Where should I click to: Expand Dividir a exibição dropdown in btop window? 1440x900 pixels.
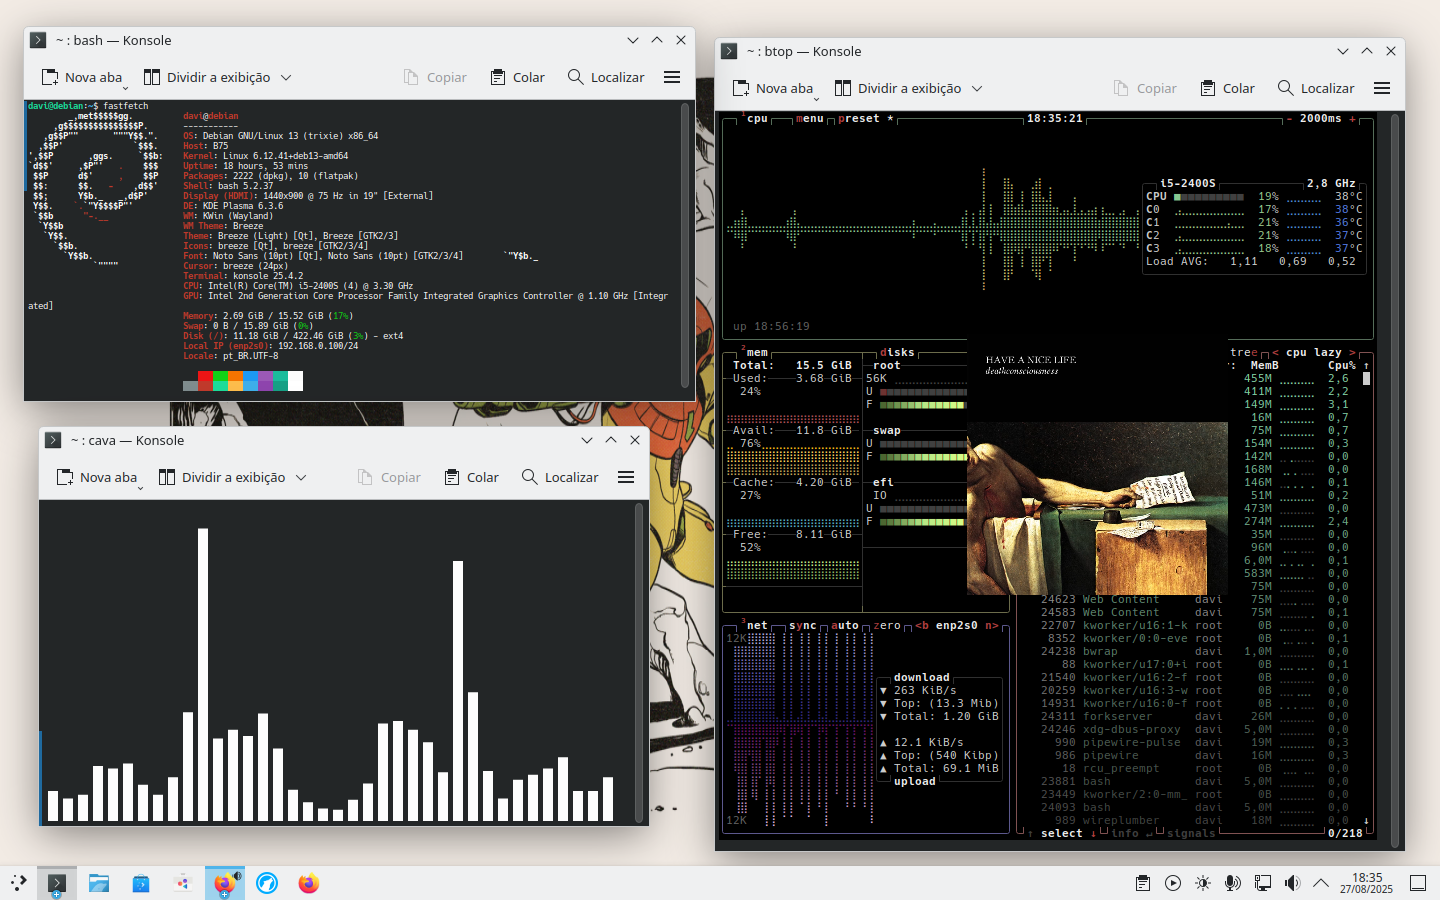(x=977, y=88)
